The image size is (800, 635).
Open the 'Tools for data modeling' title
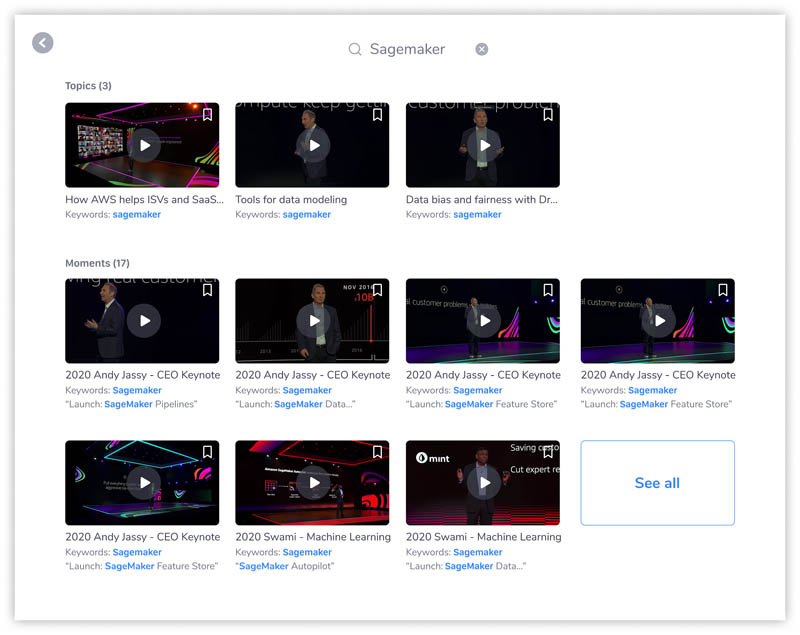[x=291, y=199]
